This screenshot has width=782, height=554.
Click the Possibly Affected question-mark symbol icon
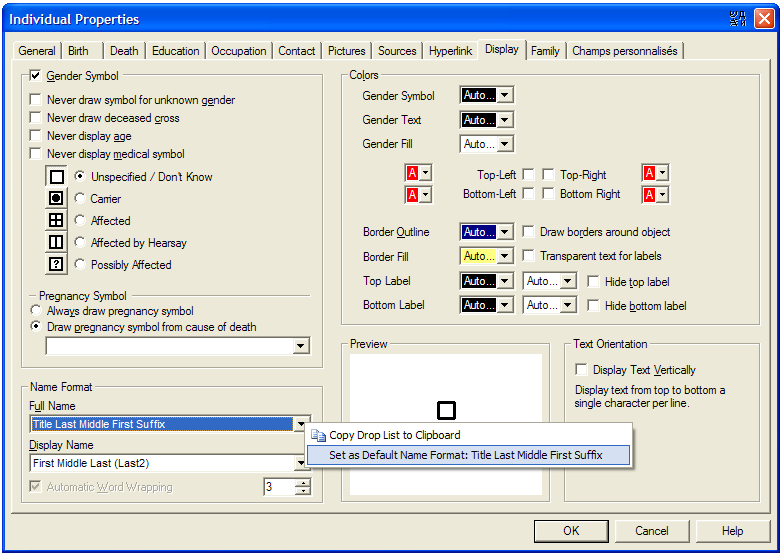pos(57,265)
